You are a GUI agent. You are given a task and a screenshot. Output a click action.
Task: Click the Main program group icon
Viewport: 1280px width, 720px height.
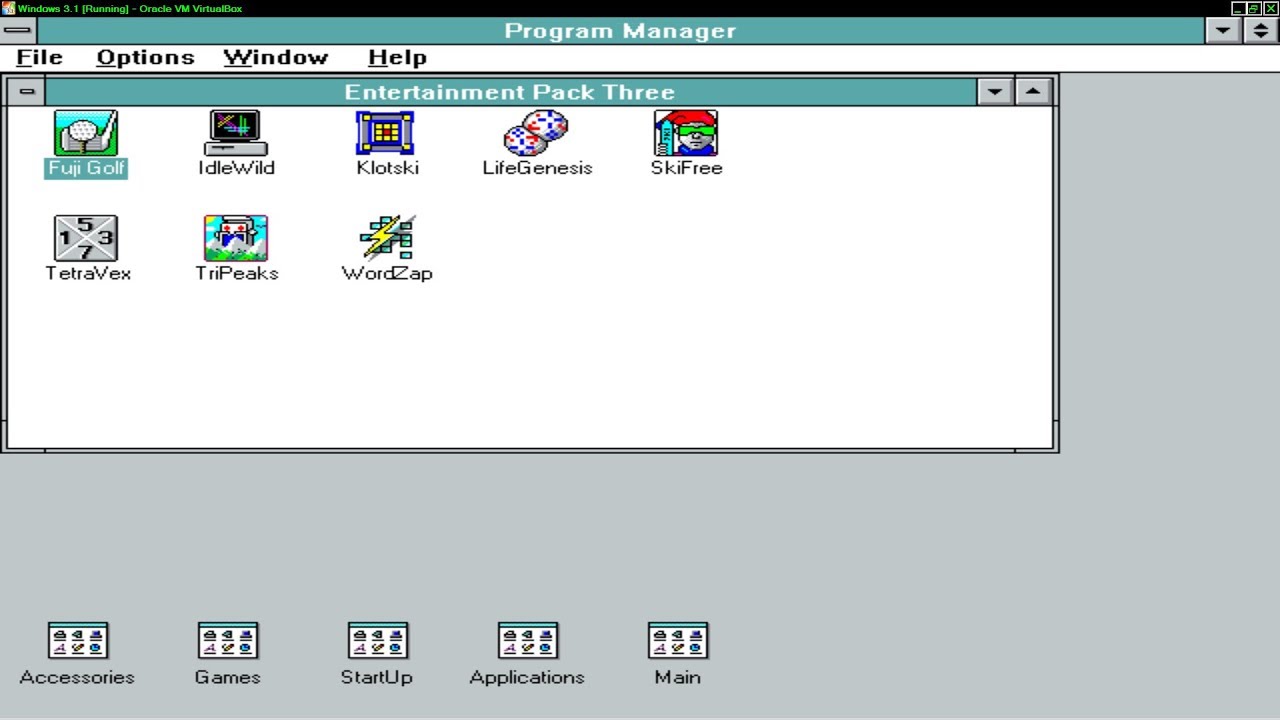[678, 641]
